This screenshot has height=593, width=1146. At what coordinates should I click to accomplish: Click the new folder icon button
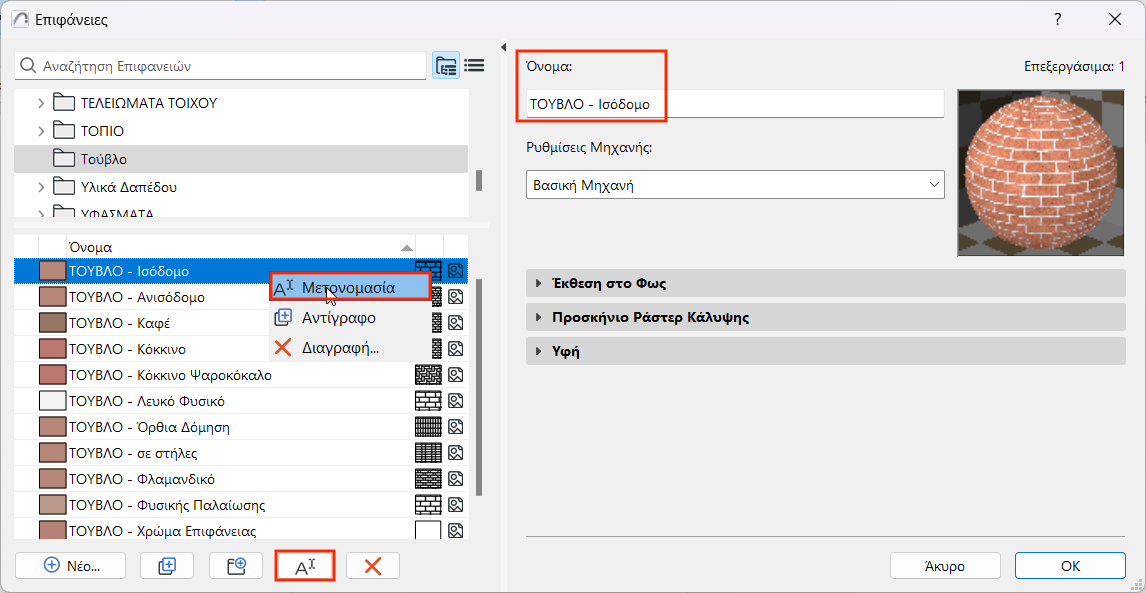235,565
